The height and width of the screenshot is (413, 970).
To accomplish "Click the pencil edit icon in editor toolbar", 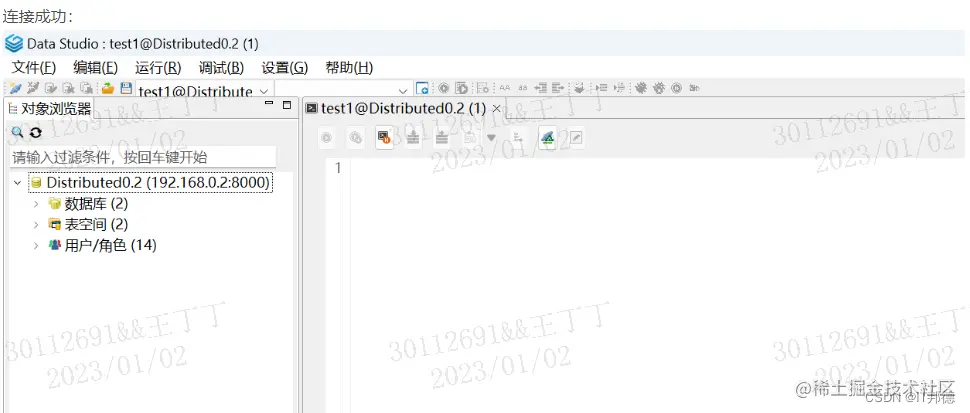I will pyautogui.click(x=576, y=138).
